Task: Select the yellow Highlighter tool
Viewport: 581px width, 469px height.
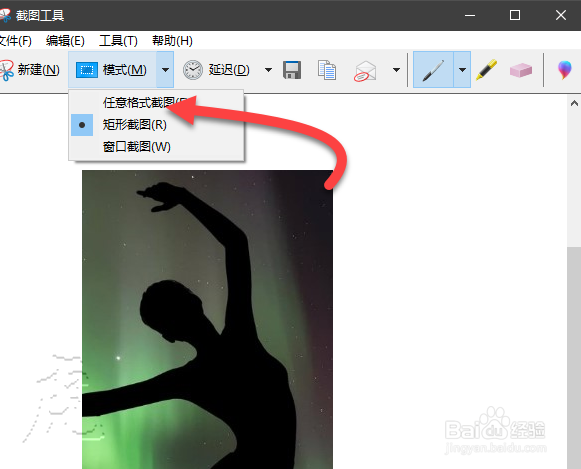Action: coord(487,70)
